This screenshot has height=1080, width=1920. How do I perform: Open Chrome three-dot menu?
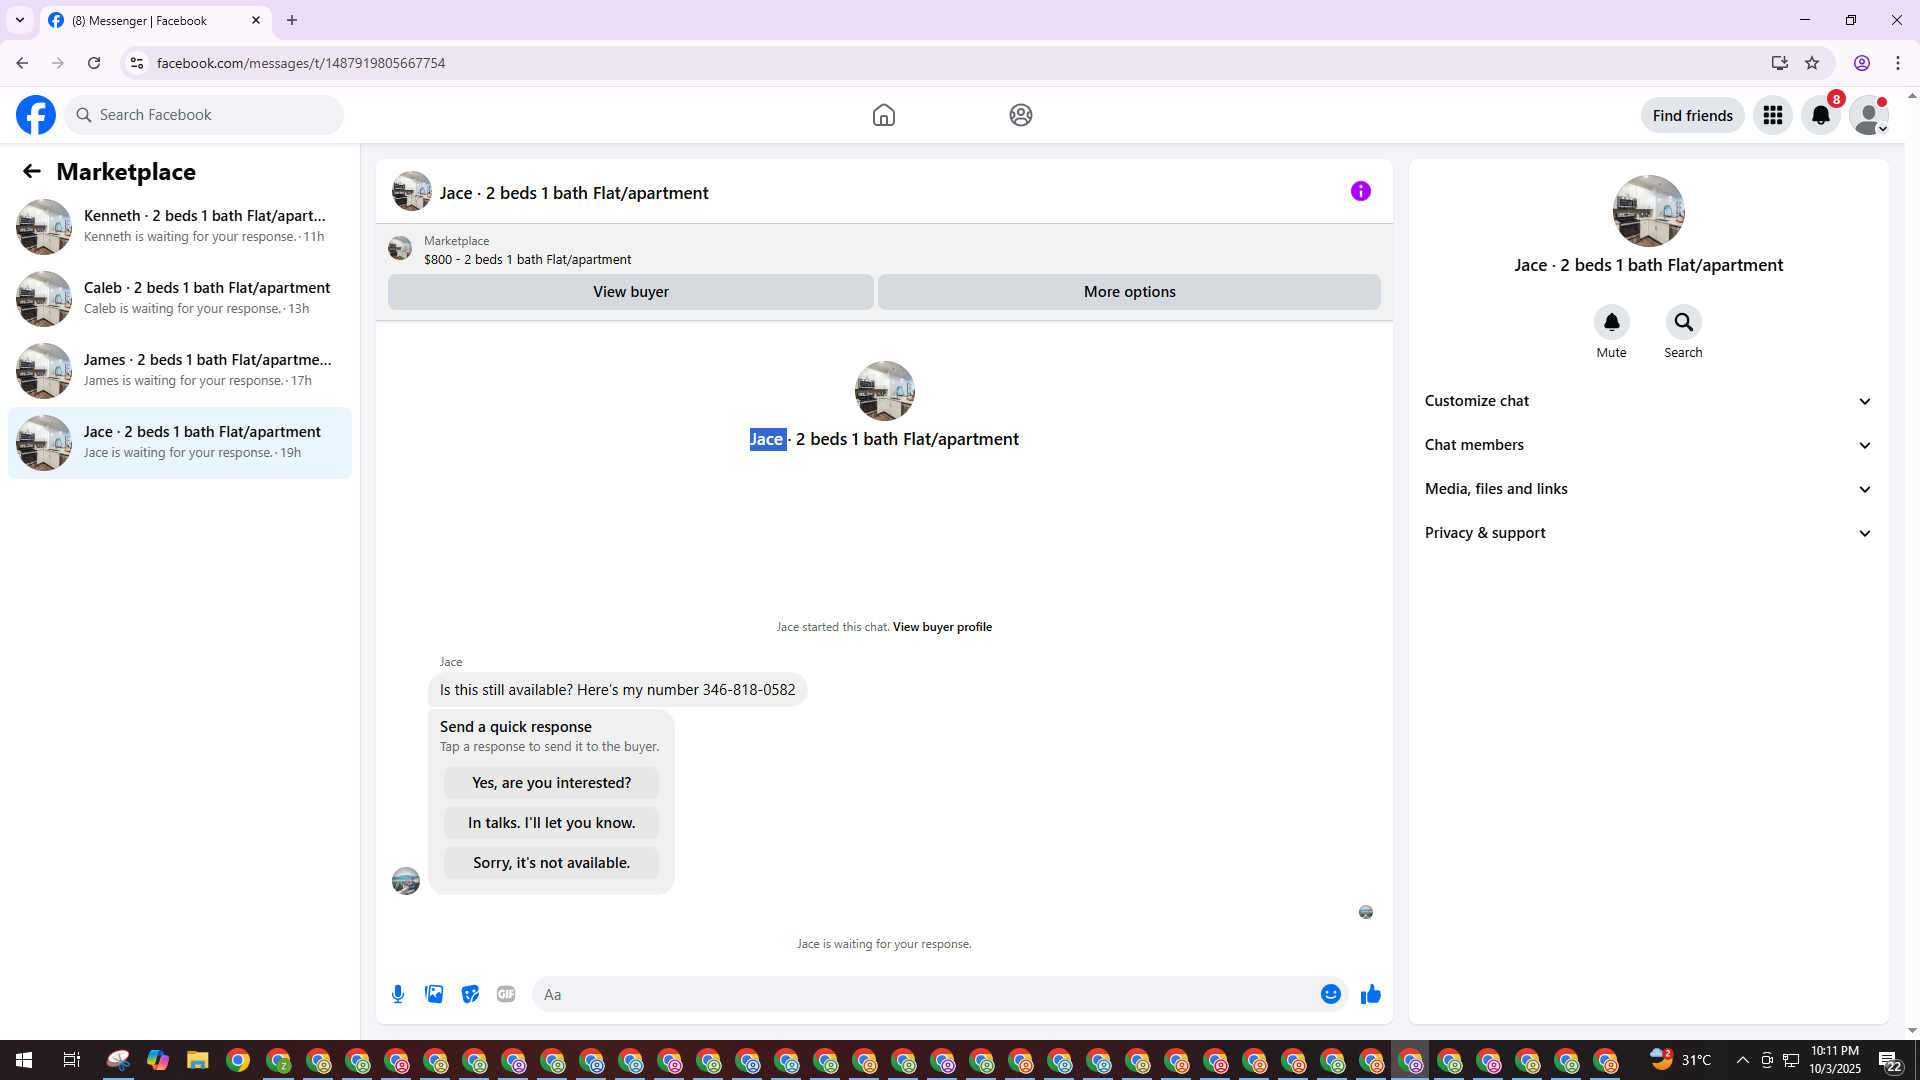(1898, 63)
